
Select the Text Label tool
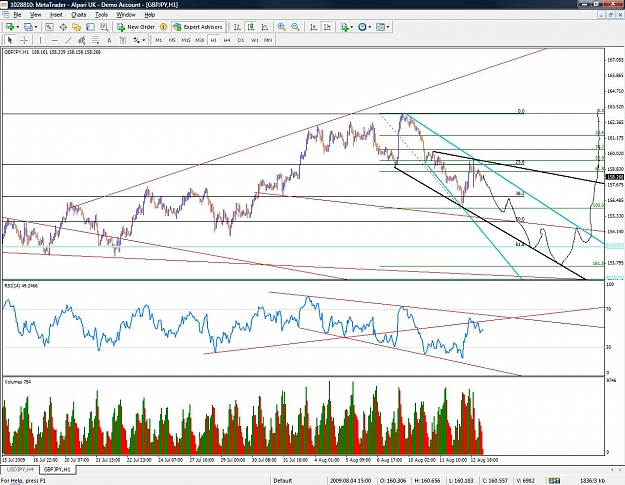coord(122,40)
